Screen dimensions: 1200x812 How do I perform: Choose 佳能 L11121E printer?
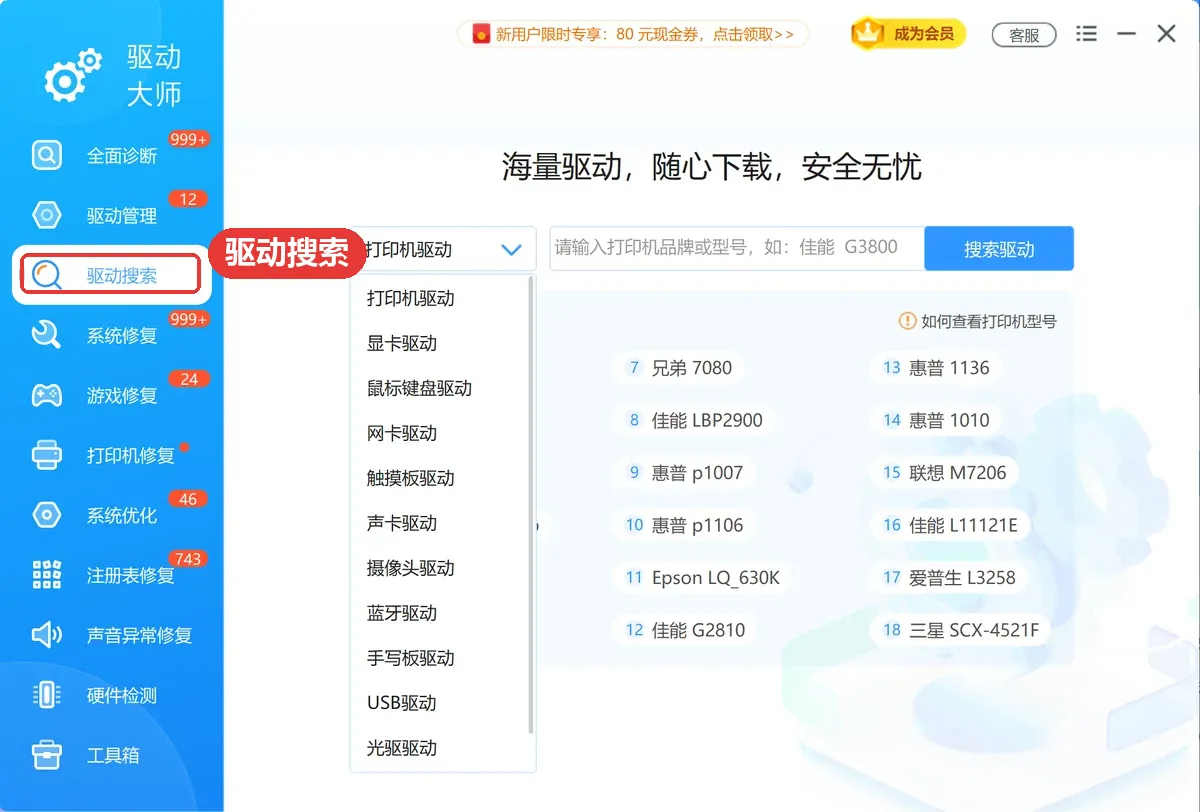(950, 525)
